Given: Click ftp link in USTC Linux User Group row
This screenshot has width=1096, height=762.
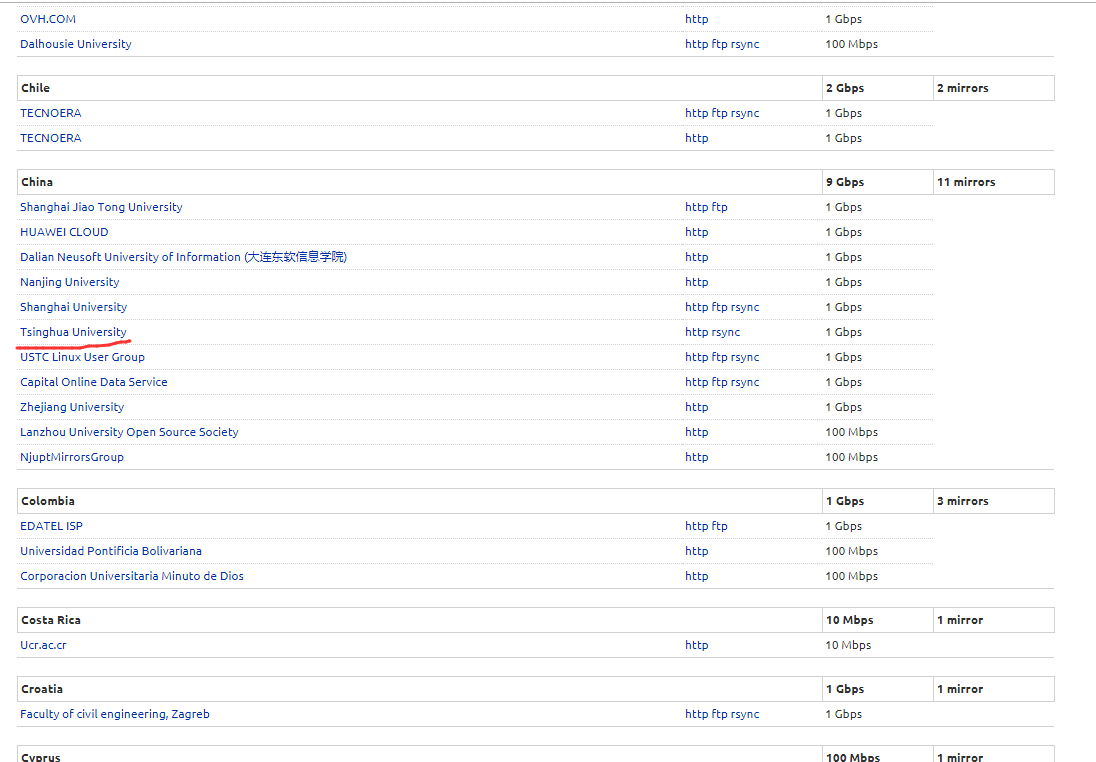Looking at the screenshot, I should pyautogui.click(x=719, y=357).
